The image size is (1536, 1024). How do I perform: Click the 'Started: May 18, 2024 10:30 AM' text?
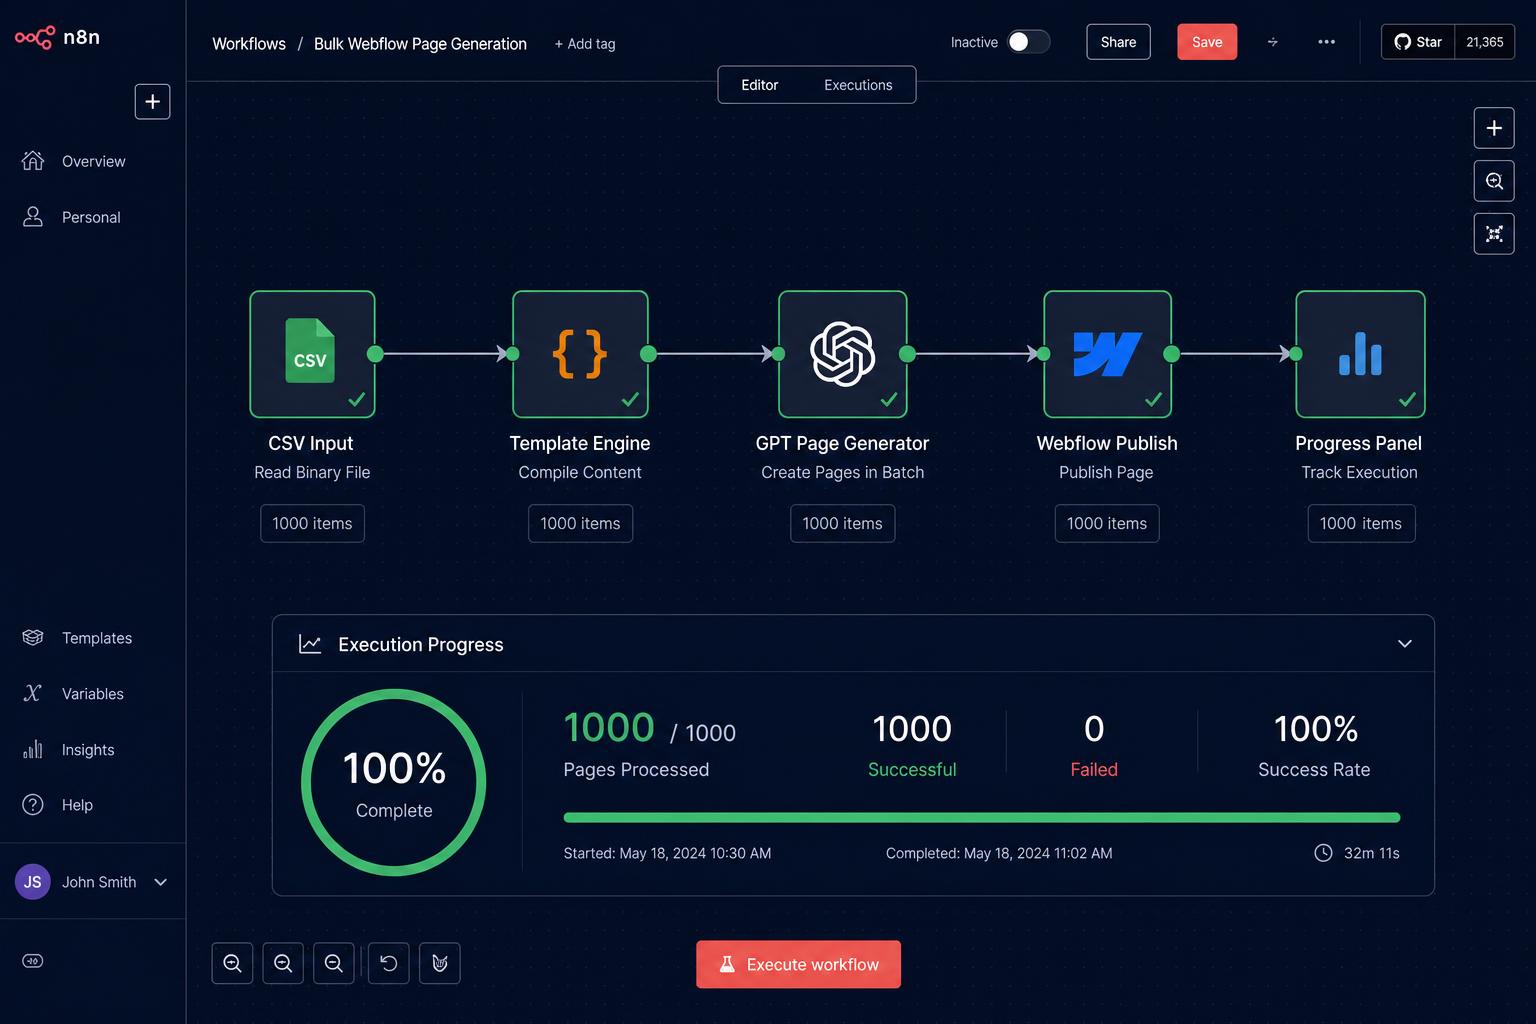tap(667, 853)
